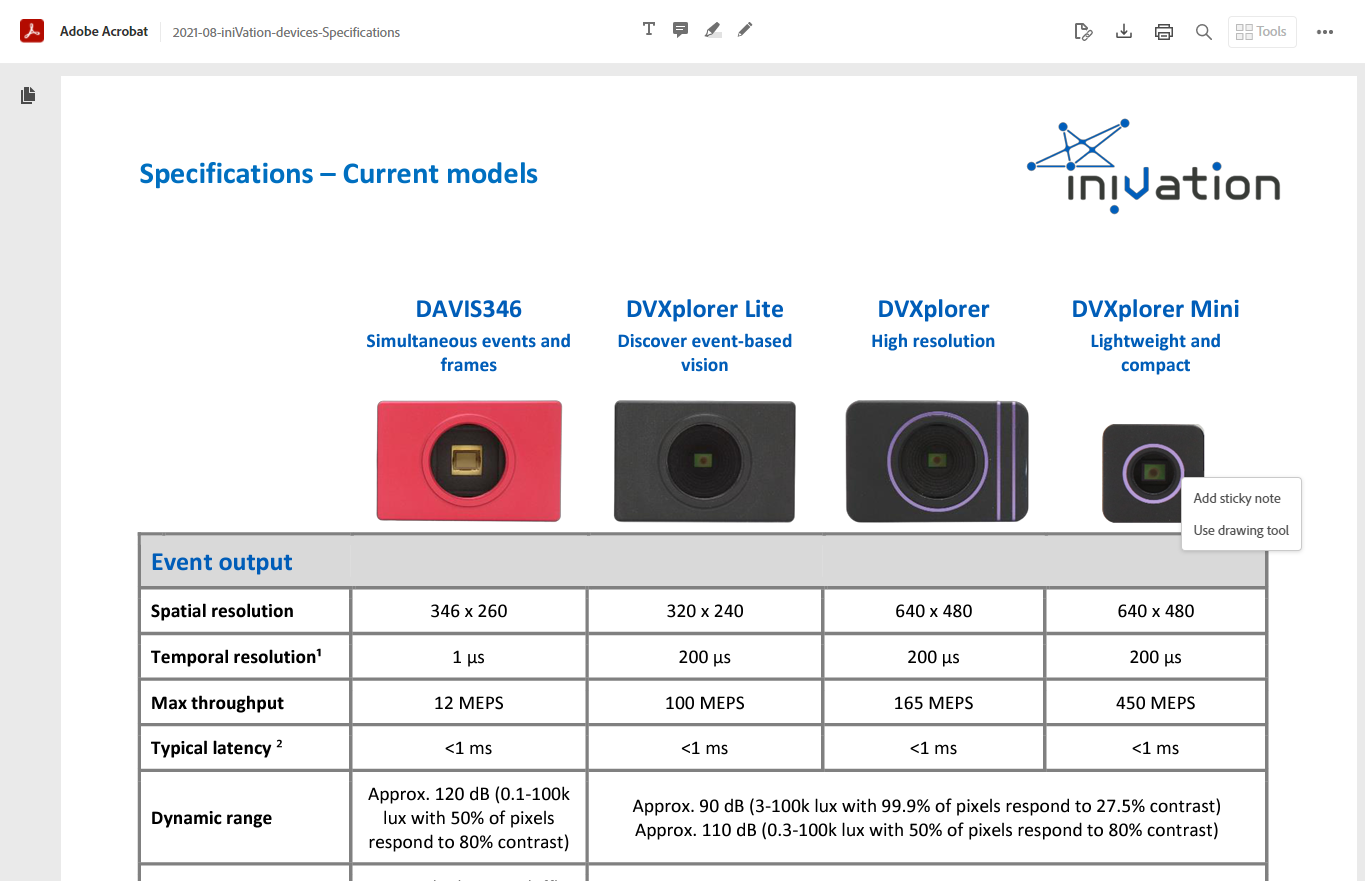Click 'Simultaneous events and frames' subtitle
Screen dimensions: 1365x884
468,353
